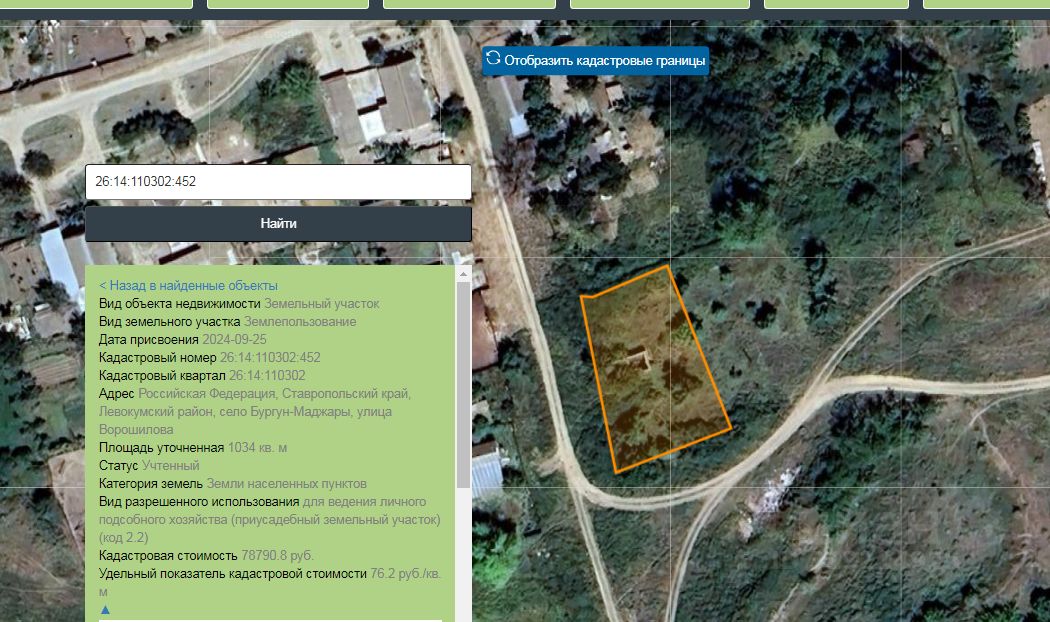
Task: Click the Площадь уточненная value 1034 кв. м
Action: tap(257, 447)
